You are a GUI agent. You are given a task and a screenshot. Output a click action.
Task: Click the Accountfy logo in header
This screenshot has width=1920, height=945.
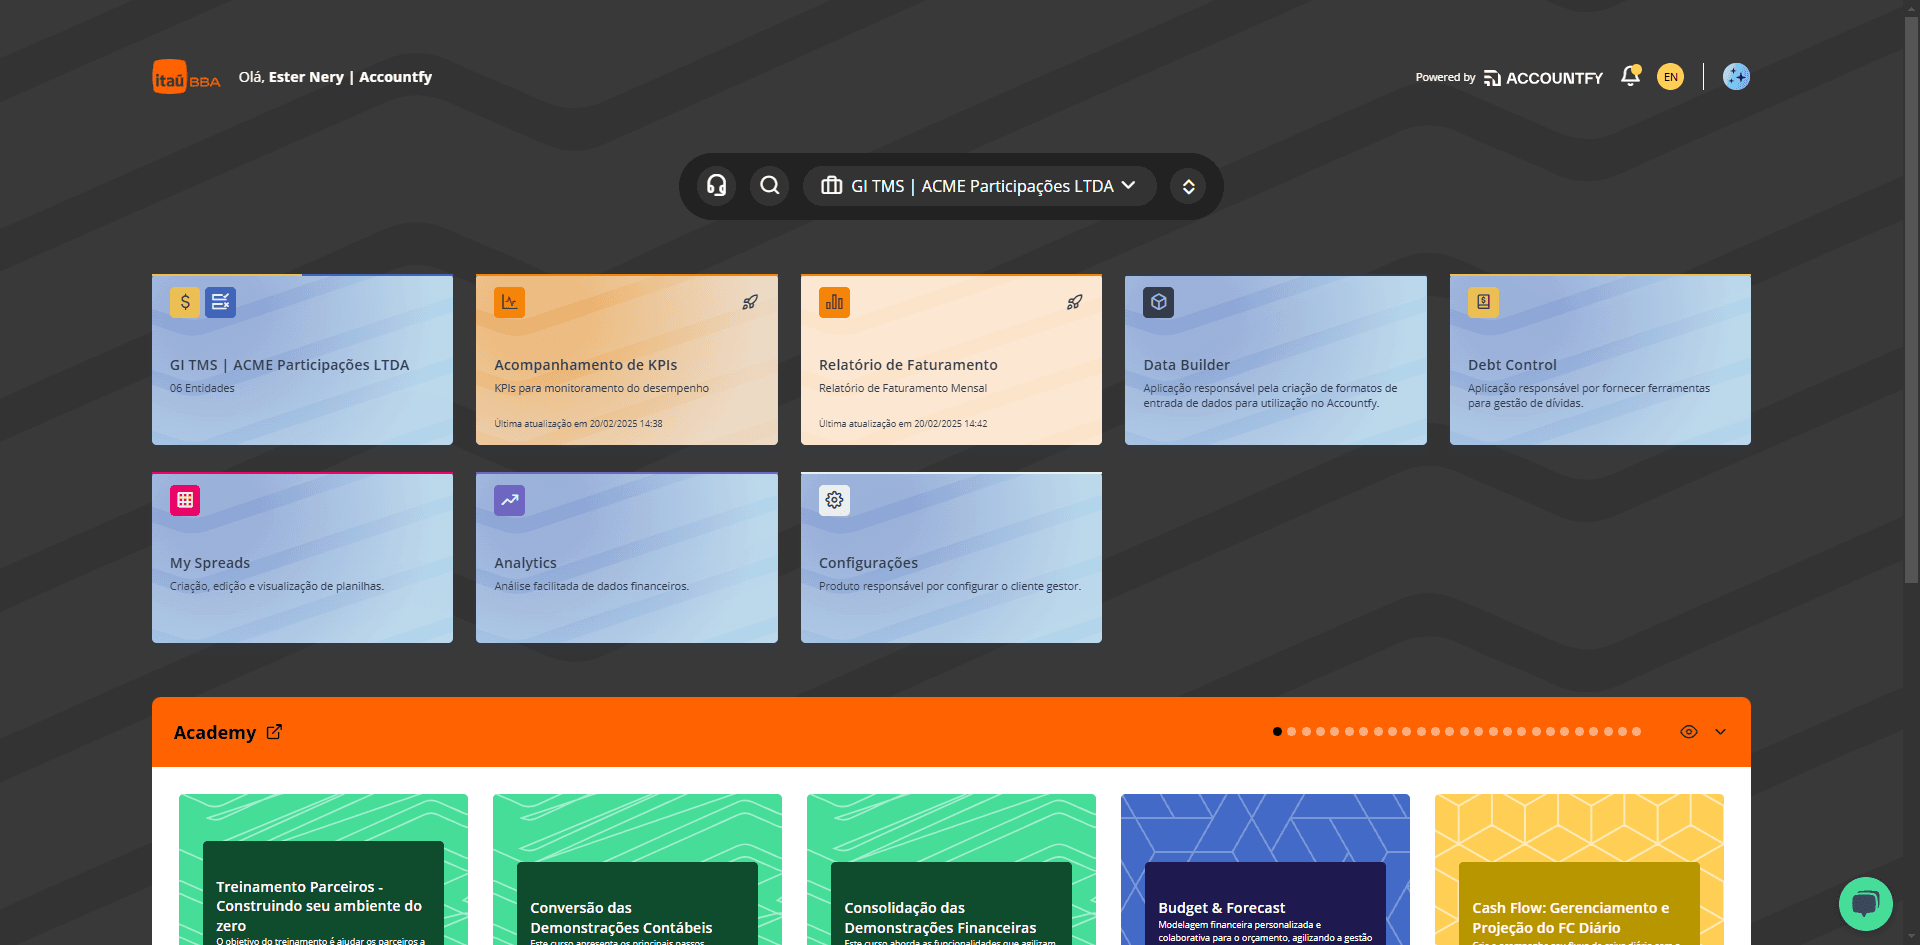tap(1543, 78)
